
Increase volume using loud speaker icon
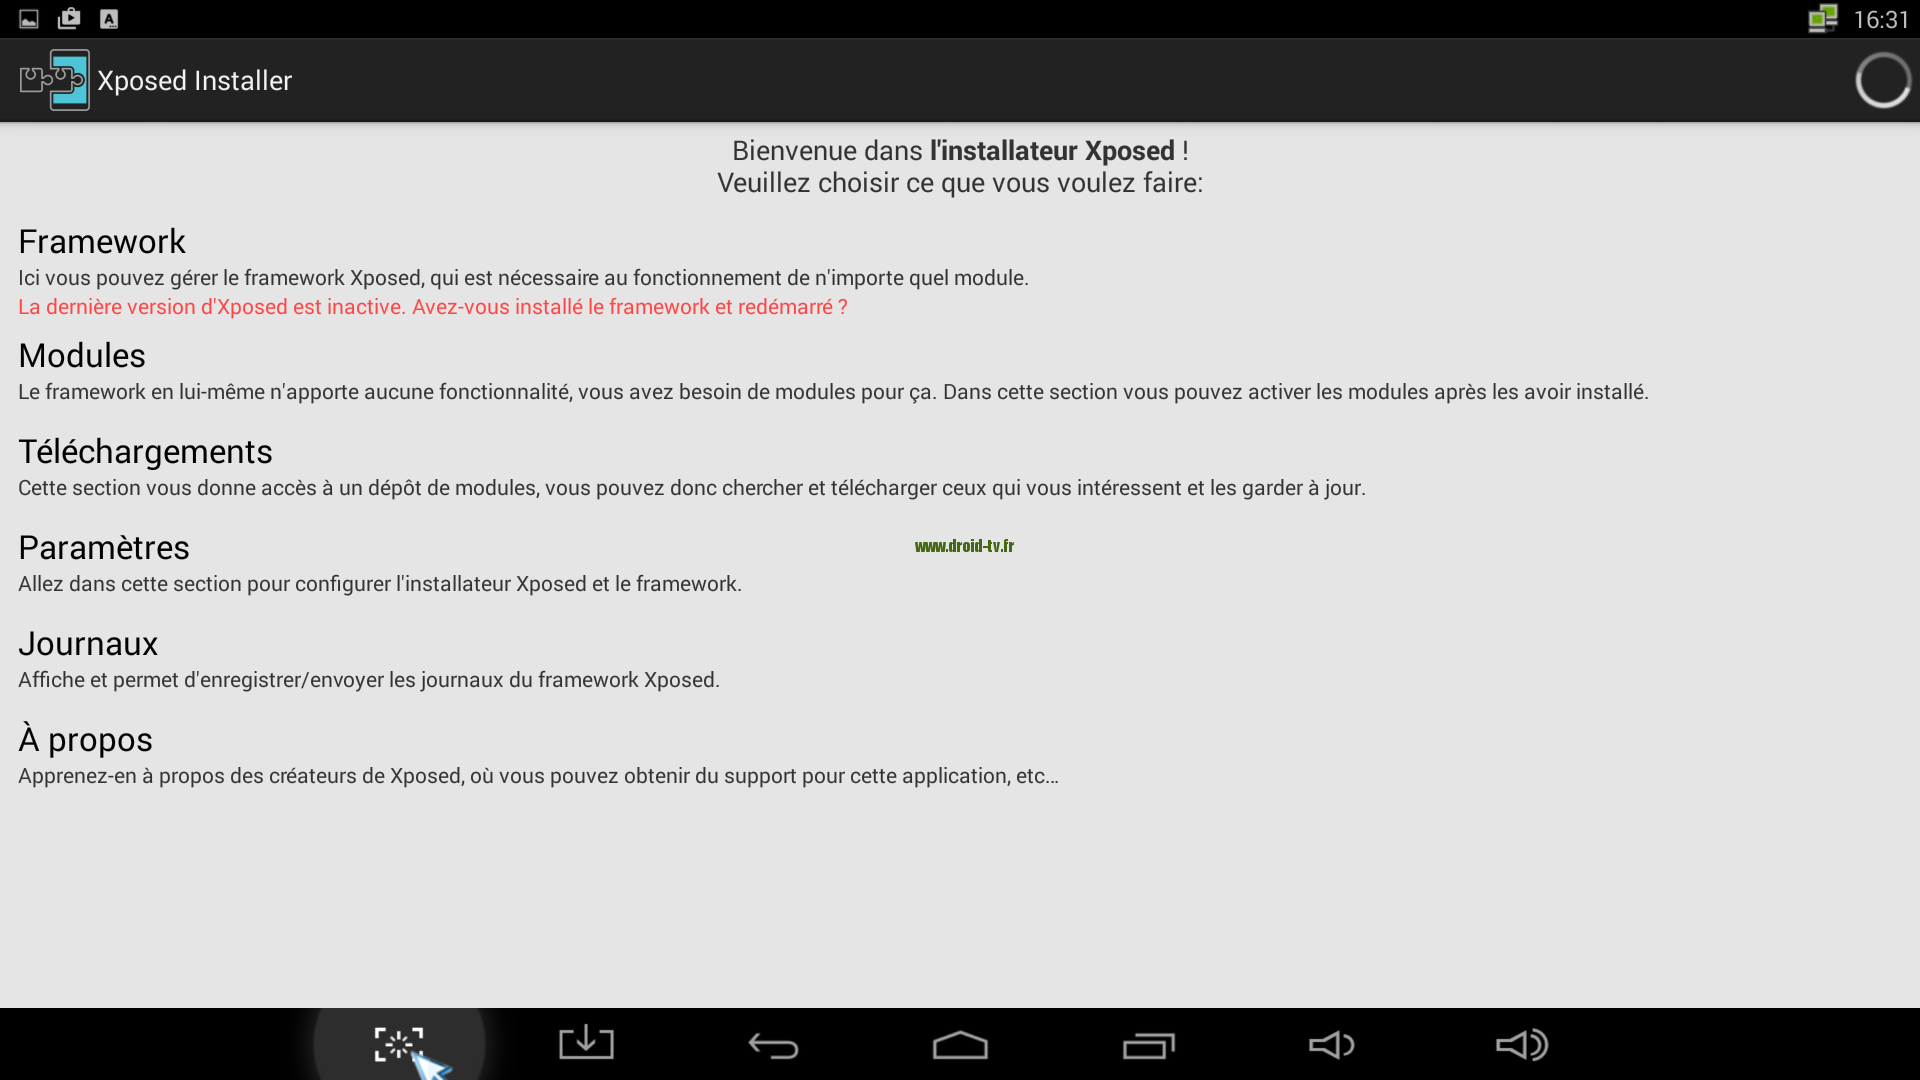[x=1520, y=1043]
